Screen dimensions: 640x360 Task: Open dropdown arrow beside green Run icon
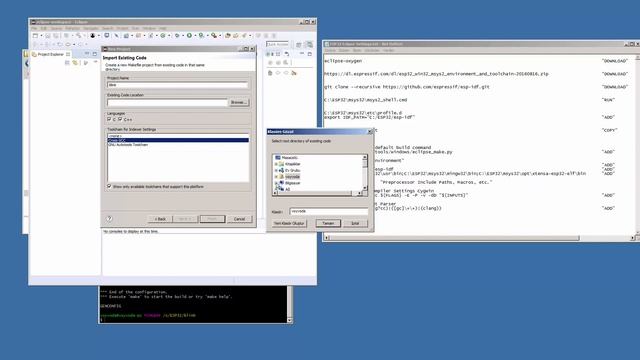[x=195, y=36]
